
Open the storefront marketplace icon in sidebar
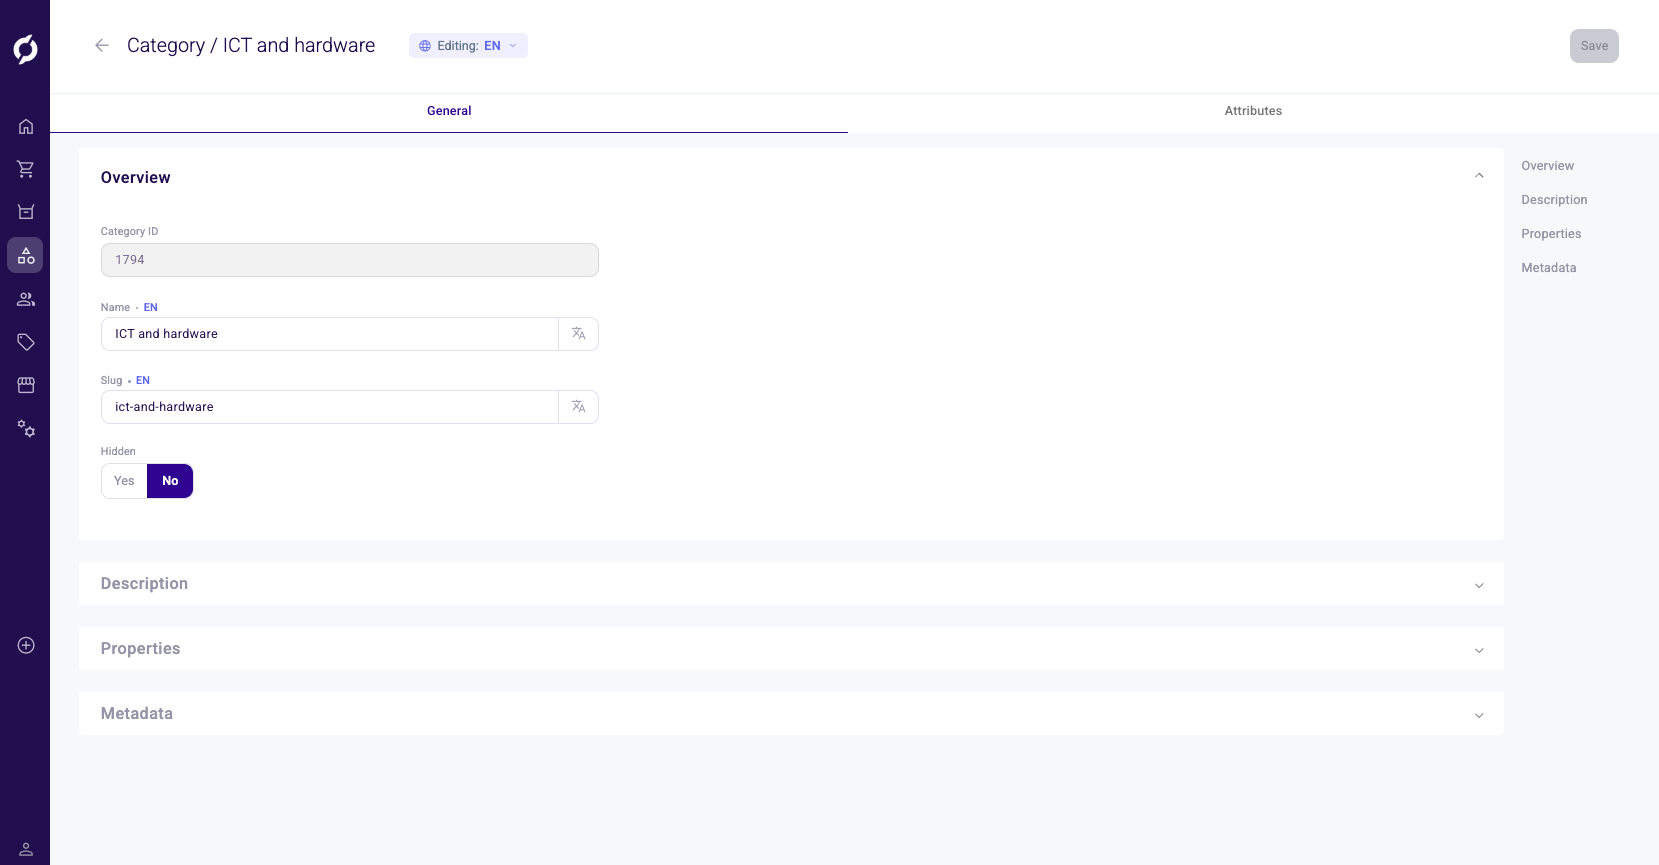(x=26, y=385)
